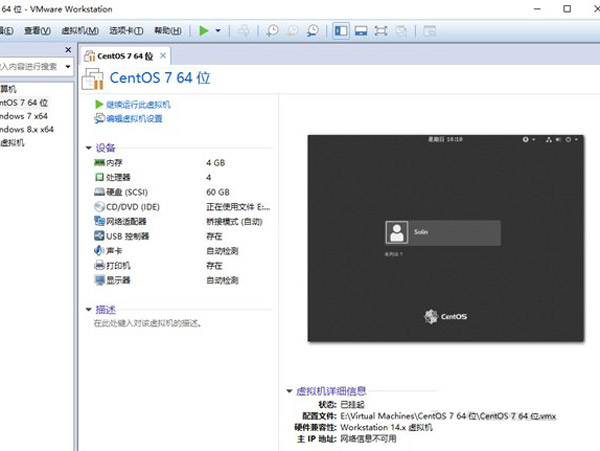Image resolution: width=600 pixels, height=451 pixels.
Task: Click the Send Ctrl+Alt+Del toolbar icon
Action: click(244, 31)
